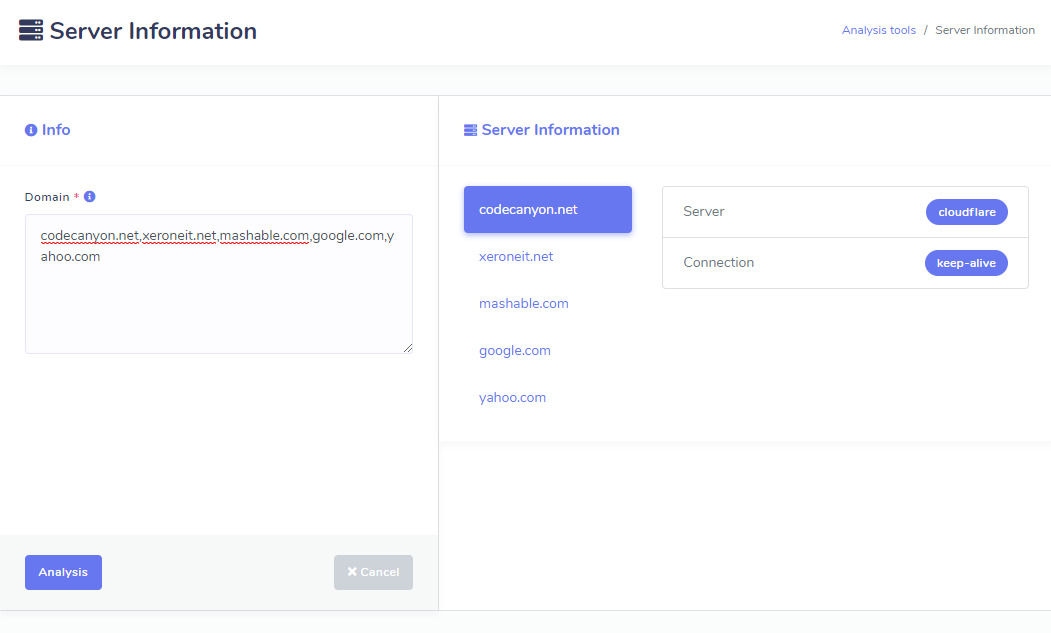The height and width of the screenshot is (633, 1051).
Task: Click the Server Information breadcrumb text
Action: (984, 30)
